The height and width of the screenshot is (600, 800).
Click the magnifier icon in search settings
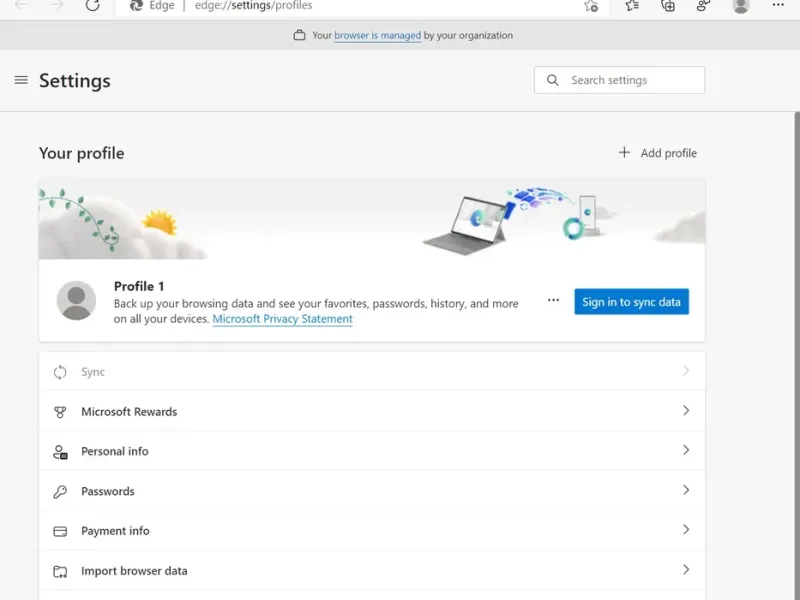pos(553,80)
